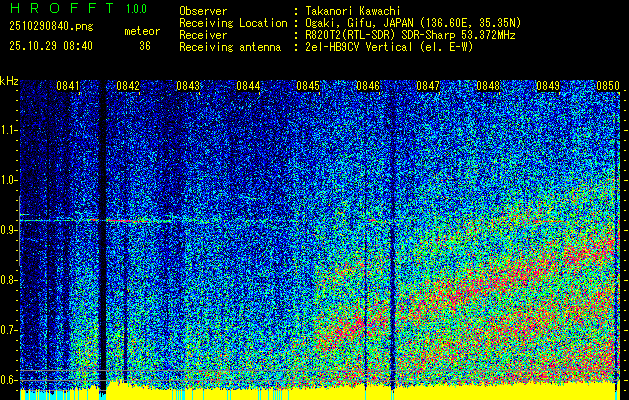
Task: Click the 0.9 kHz axis label
Action: coord(7,230)
